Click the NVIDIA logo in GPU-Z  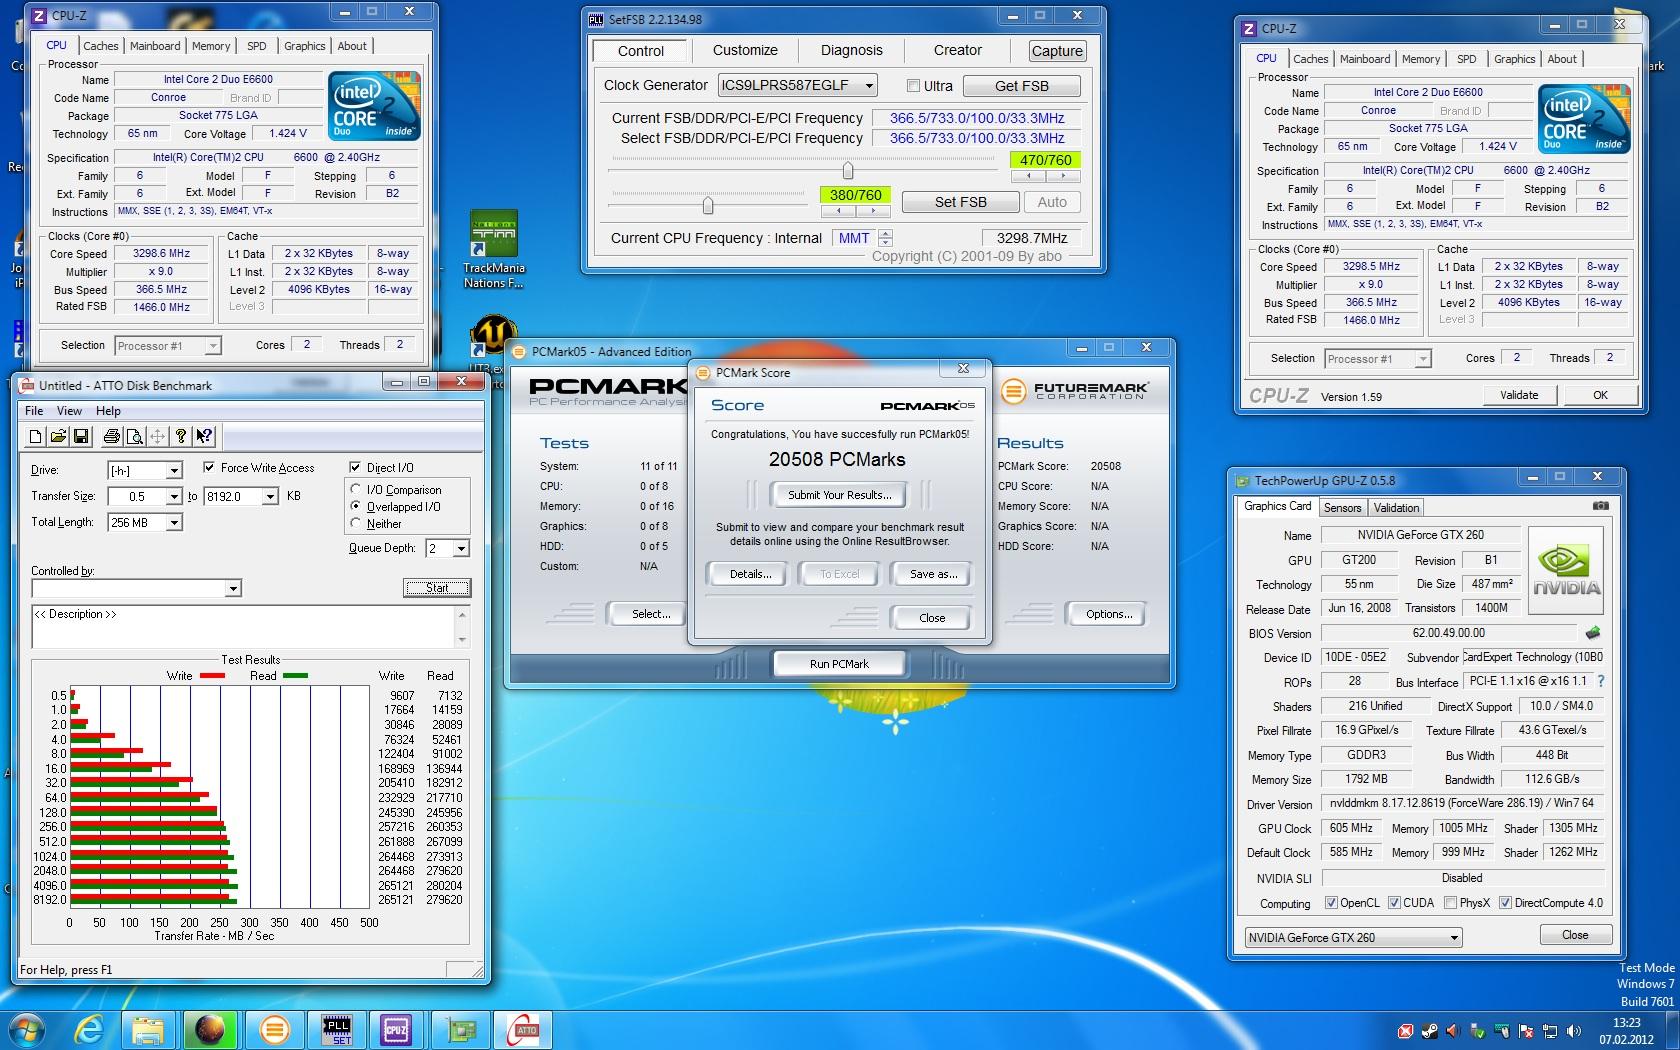tap(1567, 570)
